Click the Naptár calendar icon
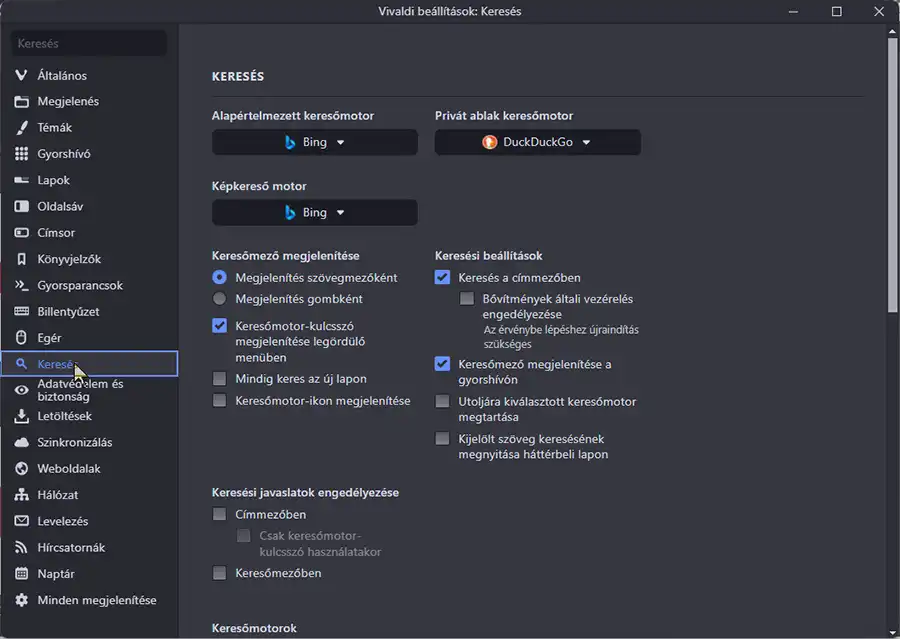Image resolution: width=900 pixels, height=639 pixels. 21,574
